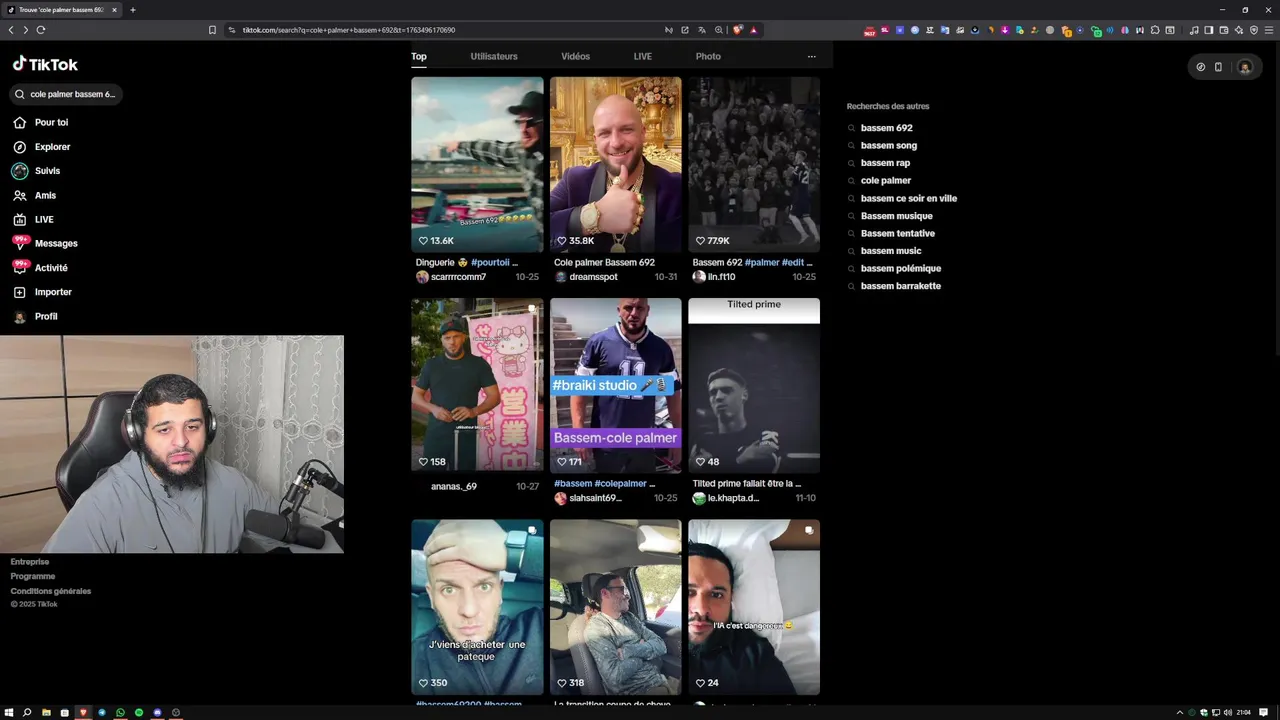Open the Activité notifications
This screenshot has width=1280, height=720.
[x=40, y=267]
